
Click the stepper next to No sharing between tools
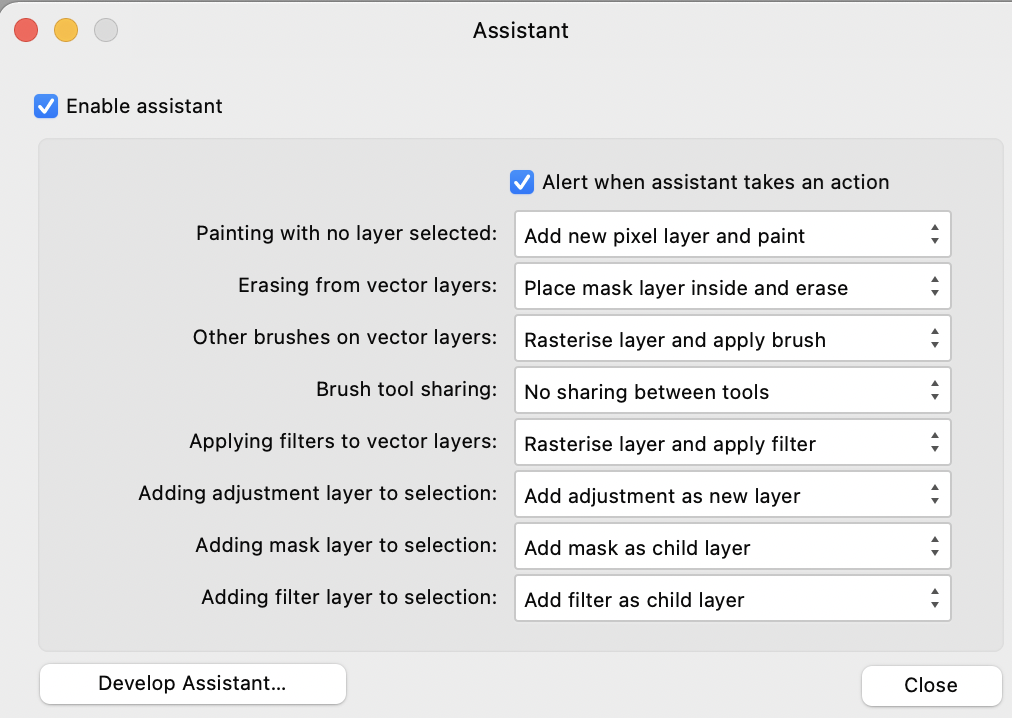pyautogui.click(x=934, y=390)
